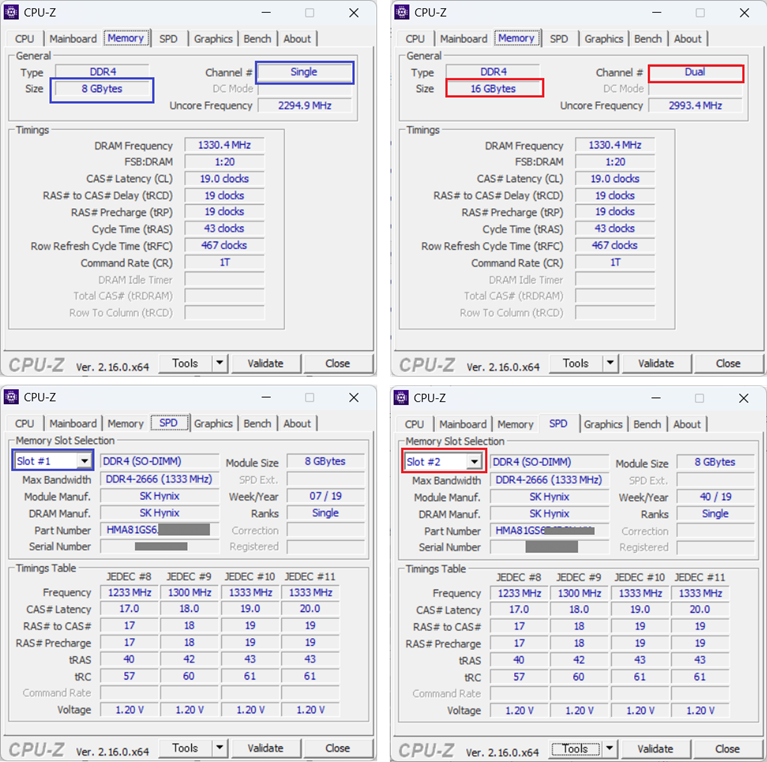Click Week/Year value '40 / 19'
The height and width of the screenshot is (762, 767).
pos(715,497)
